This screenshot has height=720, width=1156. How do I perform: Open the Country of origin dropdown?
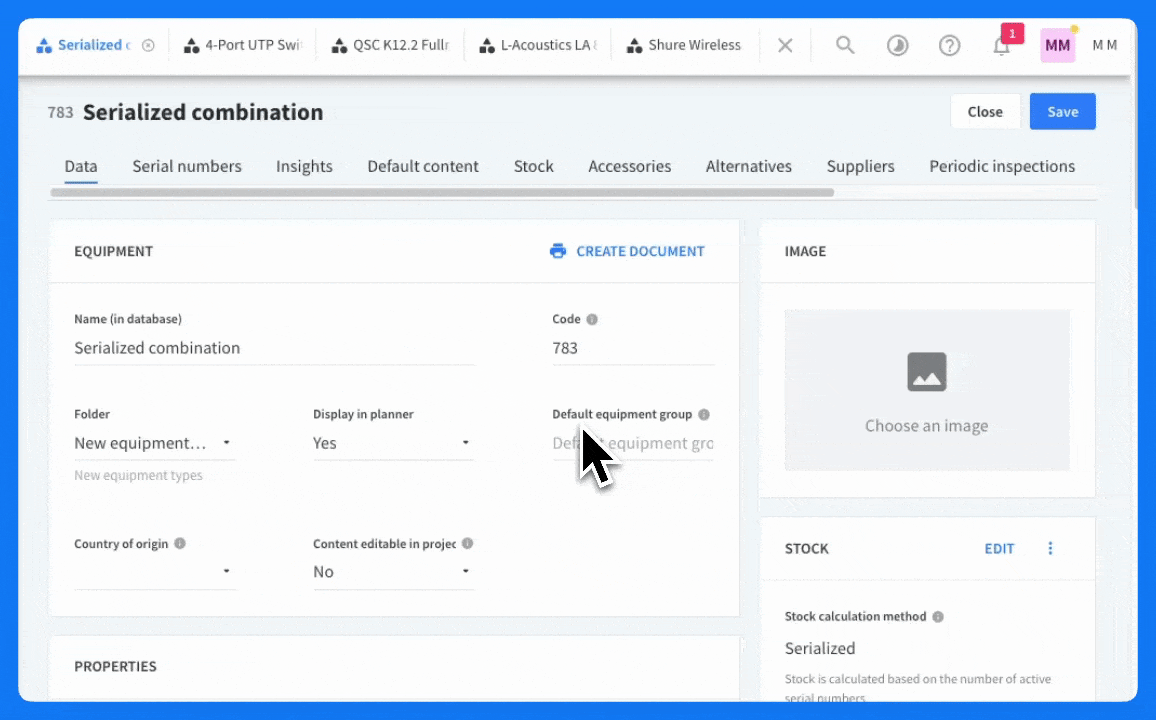point(227,572)
